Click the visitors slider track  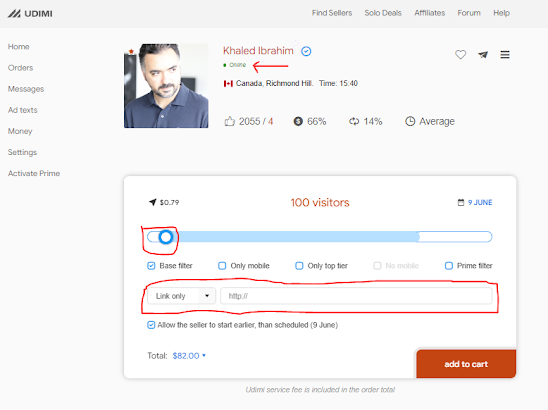point(319,237)
